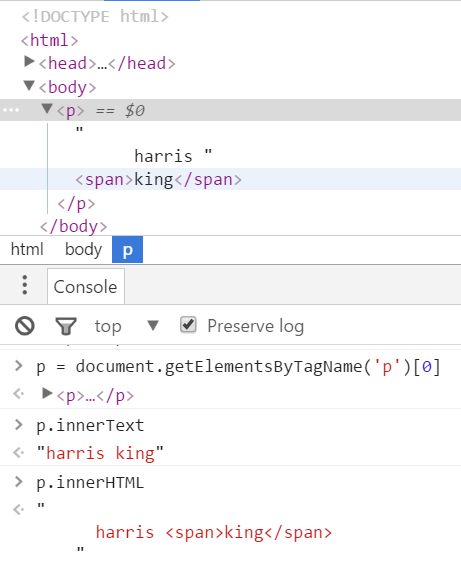Click the clear console icon
461x566 pixels.
click(25, 326)
